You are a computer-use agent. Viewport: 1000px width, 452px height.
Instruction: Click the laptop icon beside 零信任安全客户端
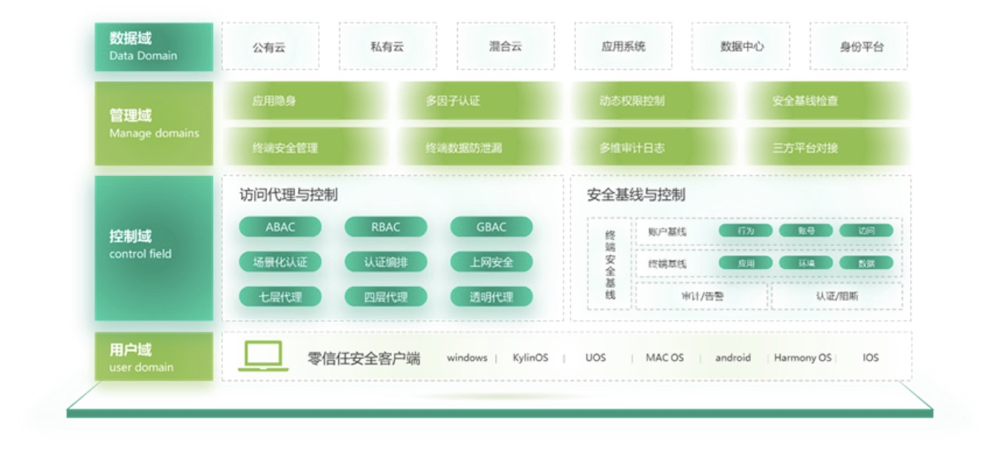[263, 356]
